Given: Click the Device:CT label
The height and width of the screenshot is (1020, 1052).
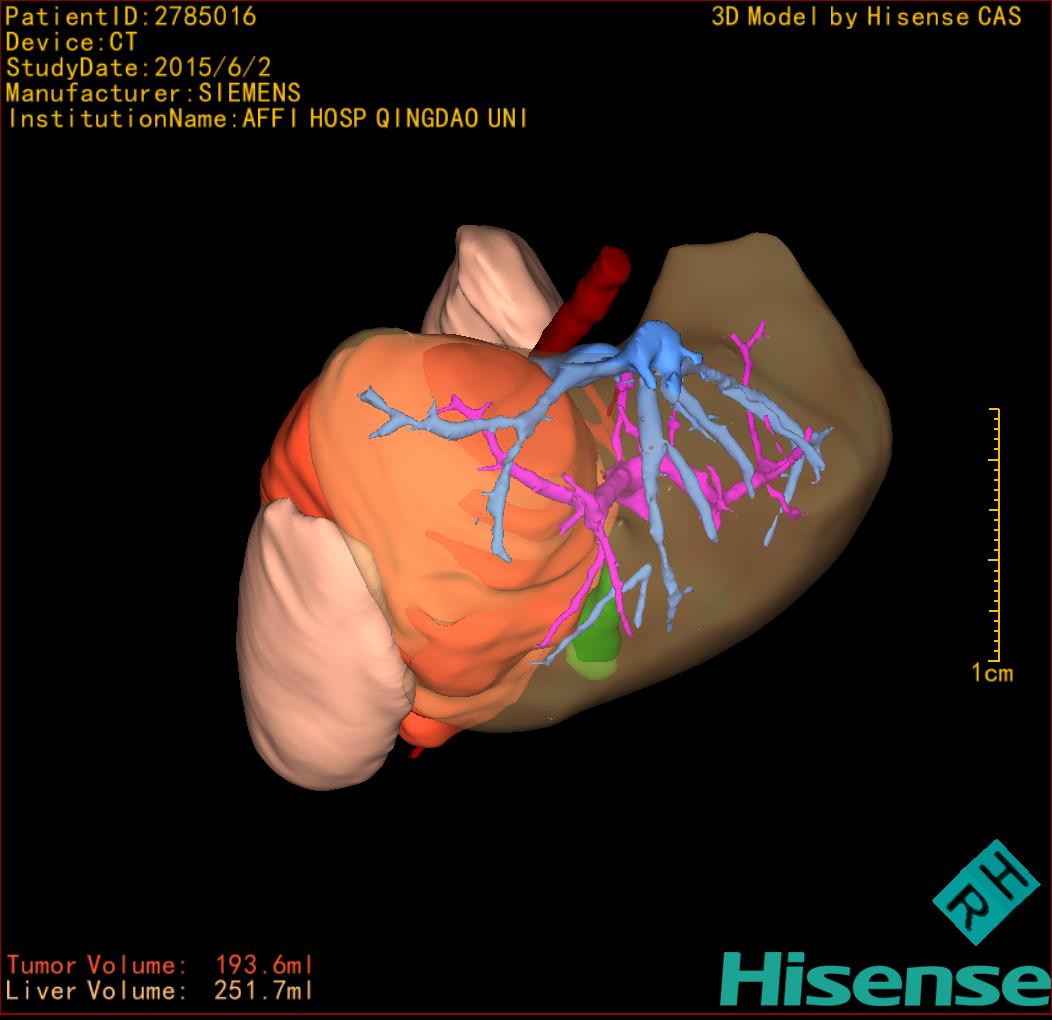Looking at the screenshot, I should click(71, 42).
